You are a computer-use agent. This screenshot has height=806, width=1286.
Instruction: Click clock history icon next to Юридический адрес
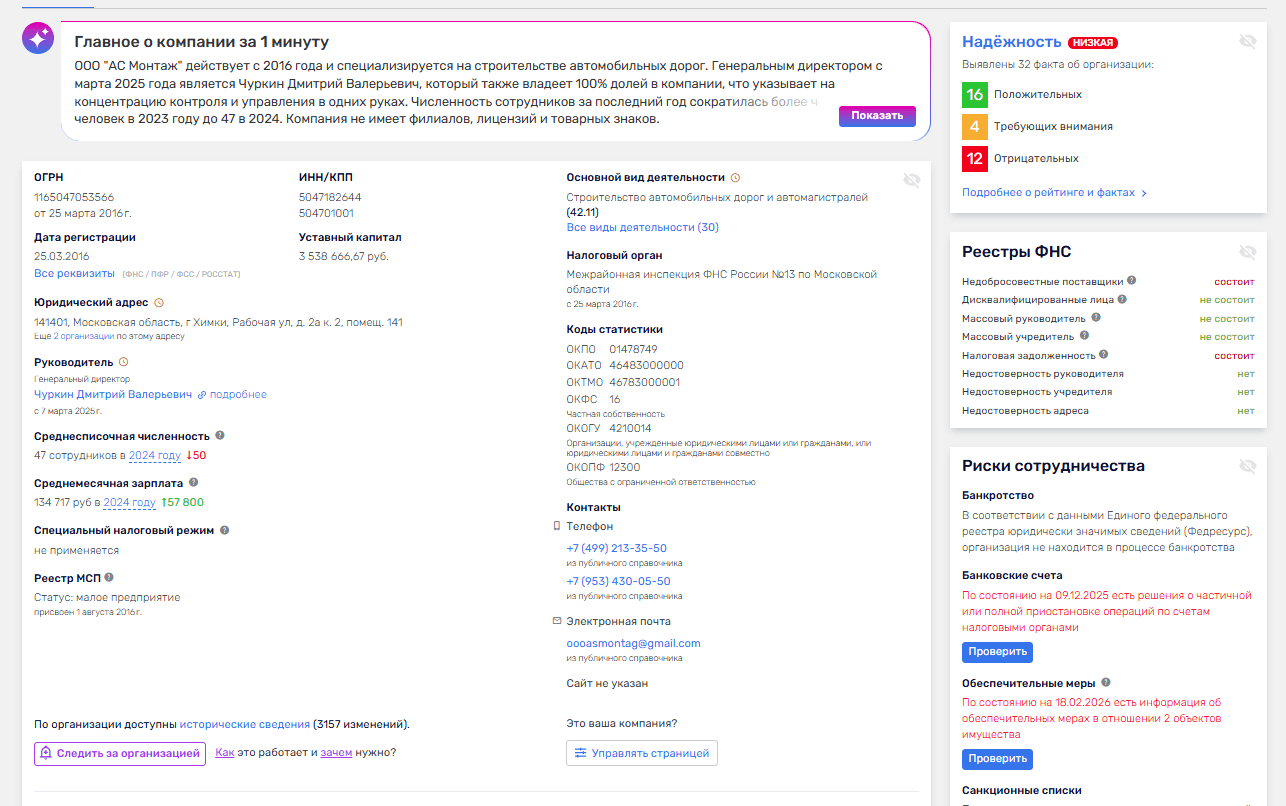[159, 303]
